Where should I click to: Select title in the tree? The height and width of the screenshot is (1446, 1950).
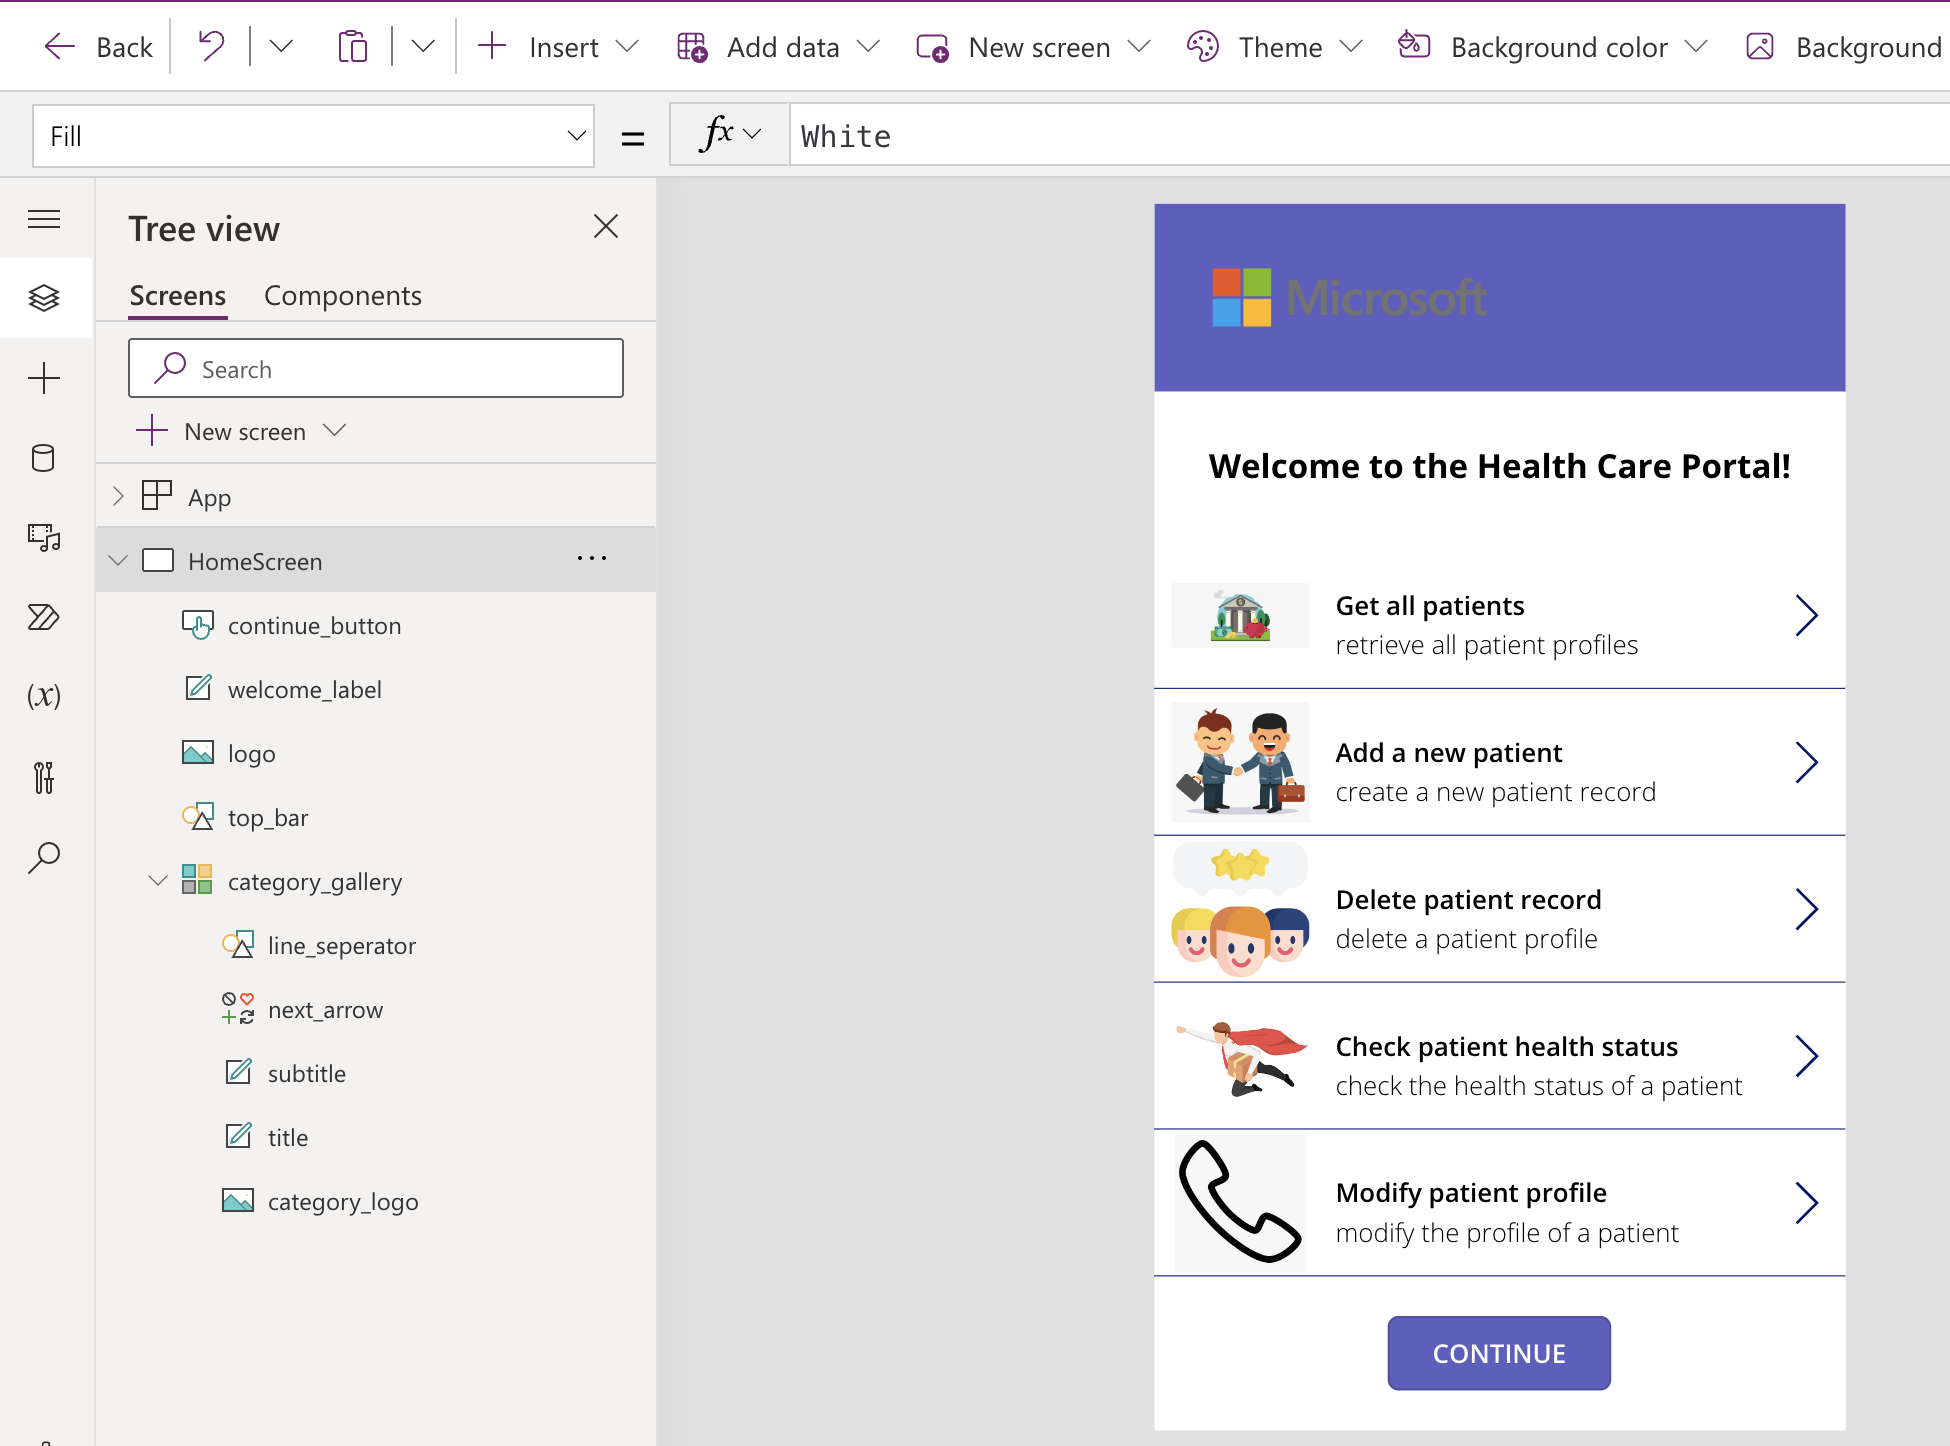[287, 1137]
